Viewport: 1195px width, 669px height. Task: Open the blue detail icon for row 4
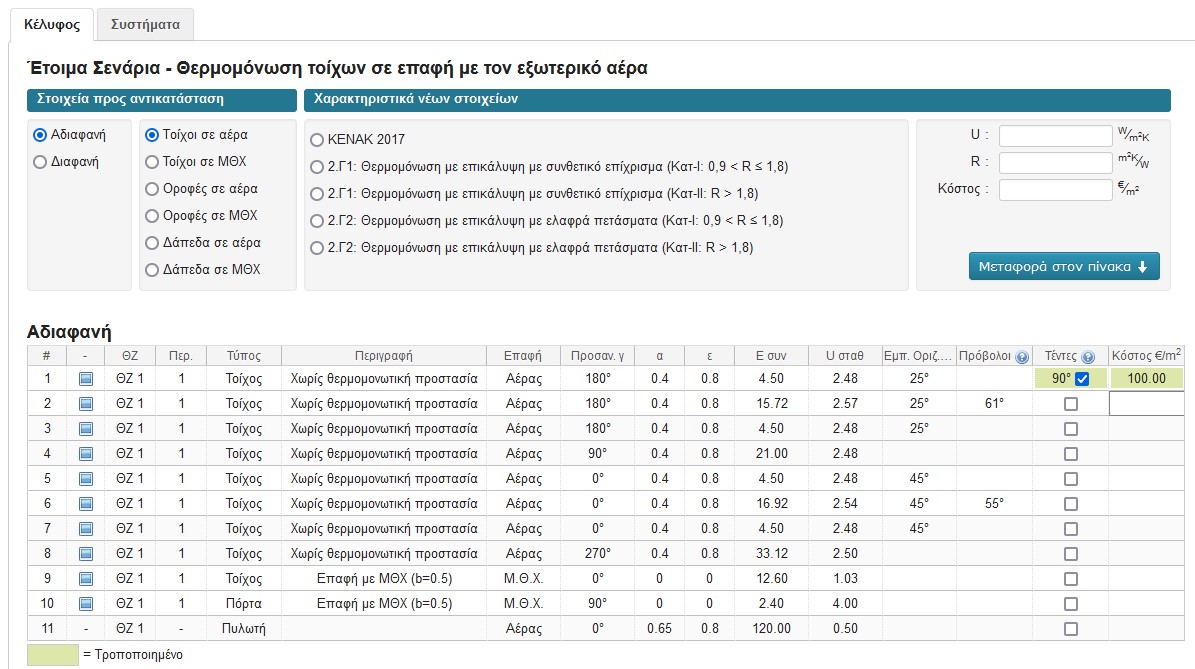point(86,453)
